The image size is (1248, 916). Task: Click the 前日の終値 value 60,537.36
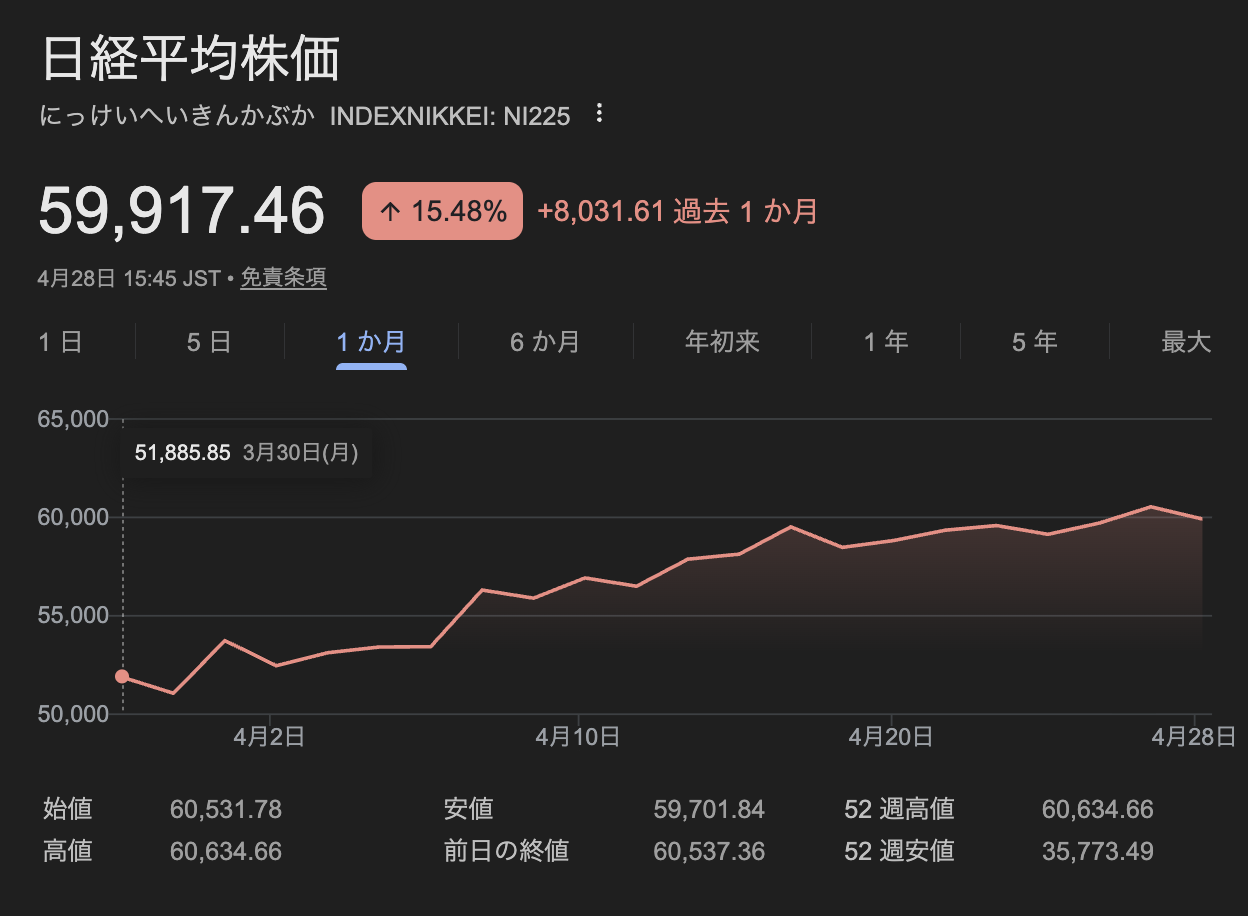(x=709, y=851)
